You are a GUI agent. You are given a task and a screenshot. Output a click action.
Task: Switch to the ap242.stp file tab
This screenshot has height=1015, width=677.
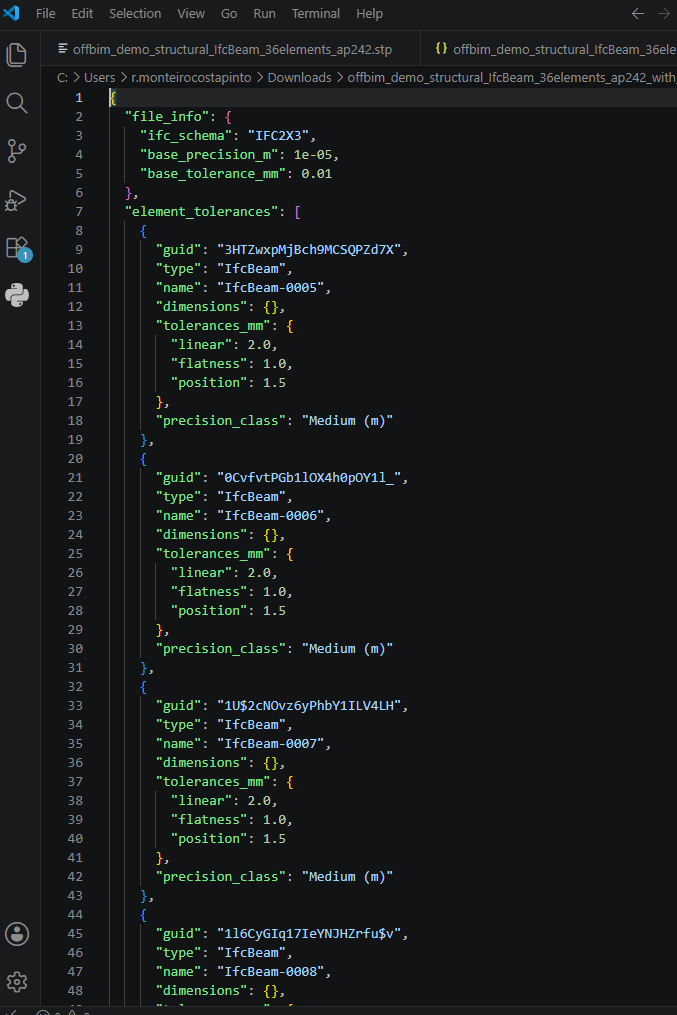[x=230, y=49]
